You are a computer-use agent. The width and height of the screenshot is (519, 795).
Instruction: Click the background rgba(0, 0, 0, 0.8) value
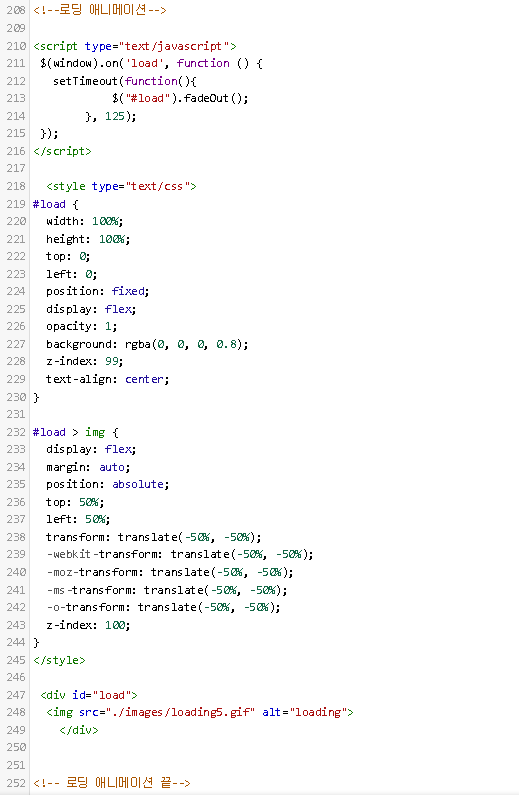pos(185,344)
